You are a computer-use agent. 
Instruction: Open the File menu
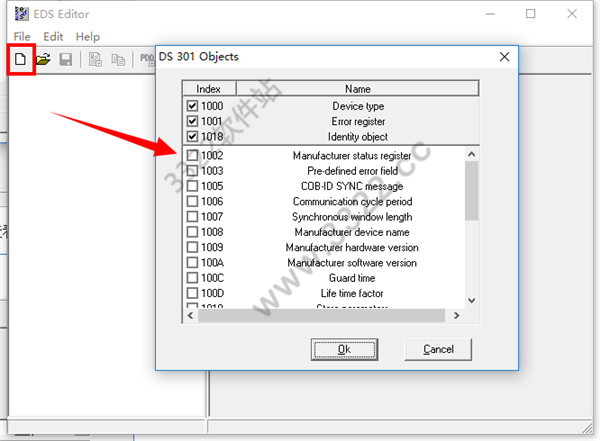pos(22,37)
